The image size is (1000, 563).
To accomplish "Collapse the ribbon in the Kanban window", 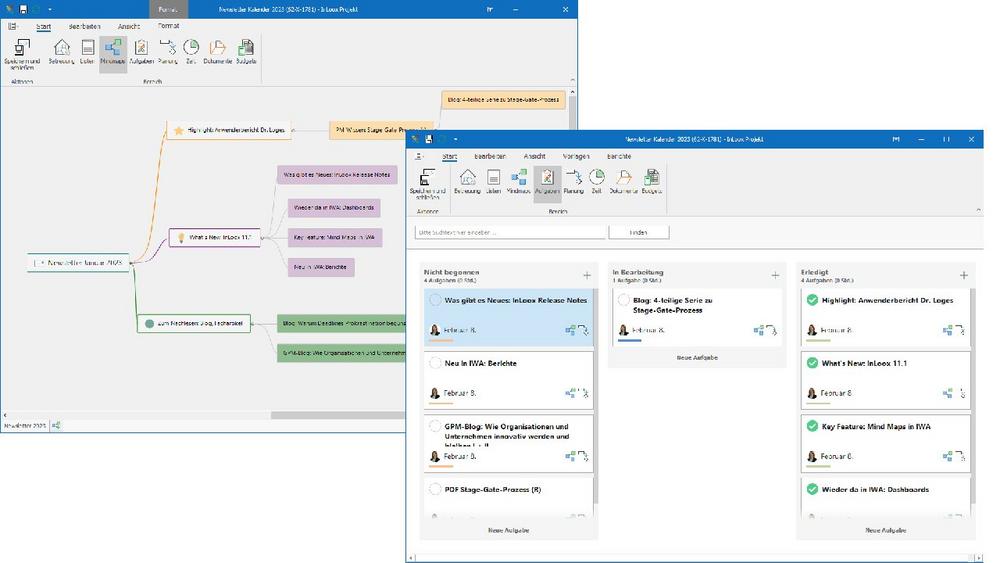I will [978, 210].
